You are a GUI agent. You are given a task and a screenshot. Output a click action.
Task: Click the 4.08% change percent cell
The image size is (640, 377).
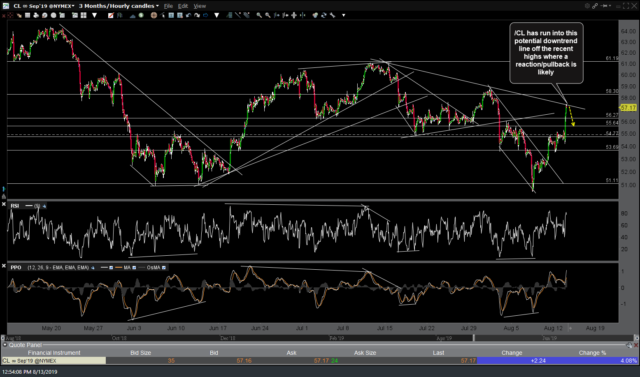click(x=629, y=361)
